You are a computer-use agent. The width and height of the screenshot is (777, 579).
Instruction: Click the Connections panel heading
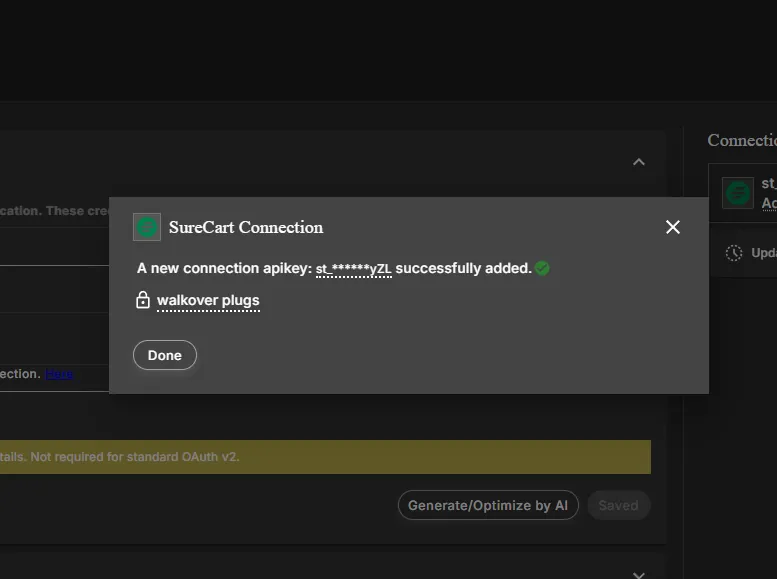pos(741,141)
